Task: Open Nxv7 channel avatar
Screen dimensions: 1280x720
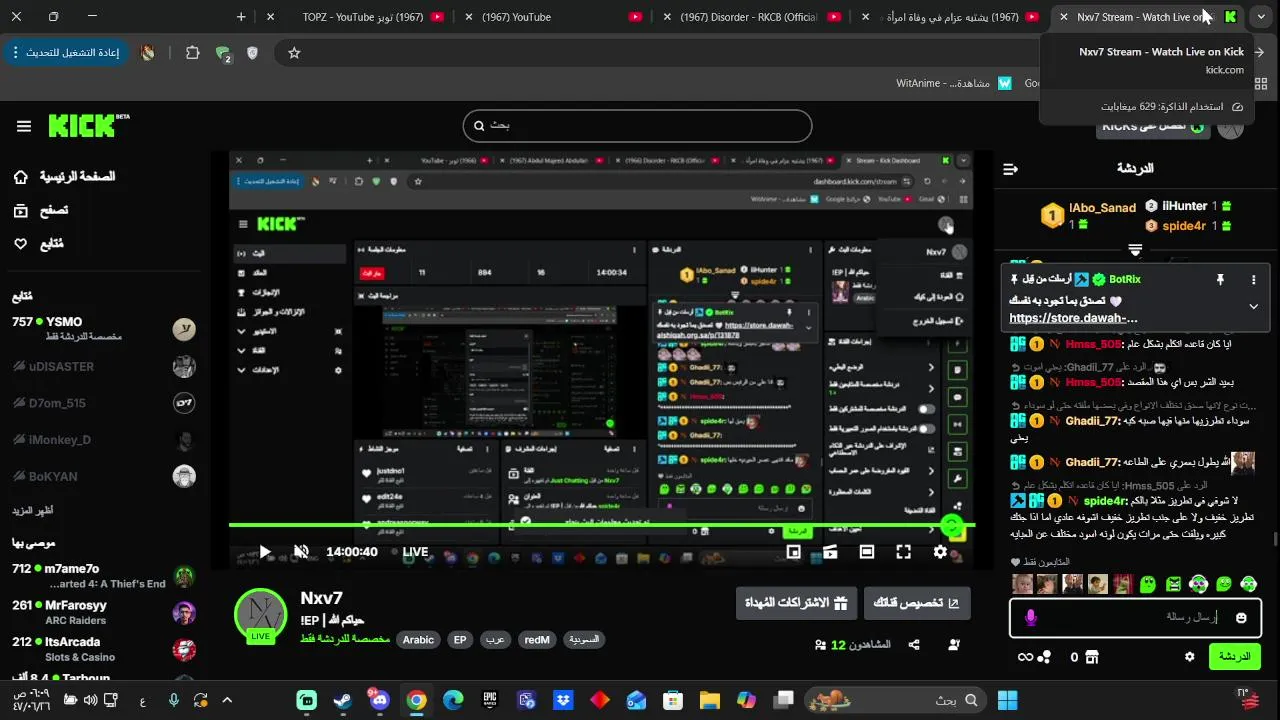Action: [260, 616]
